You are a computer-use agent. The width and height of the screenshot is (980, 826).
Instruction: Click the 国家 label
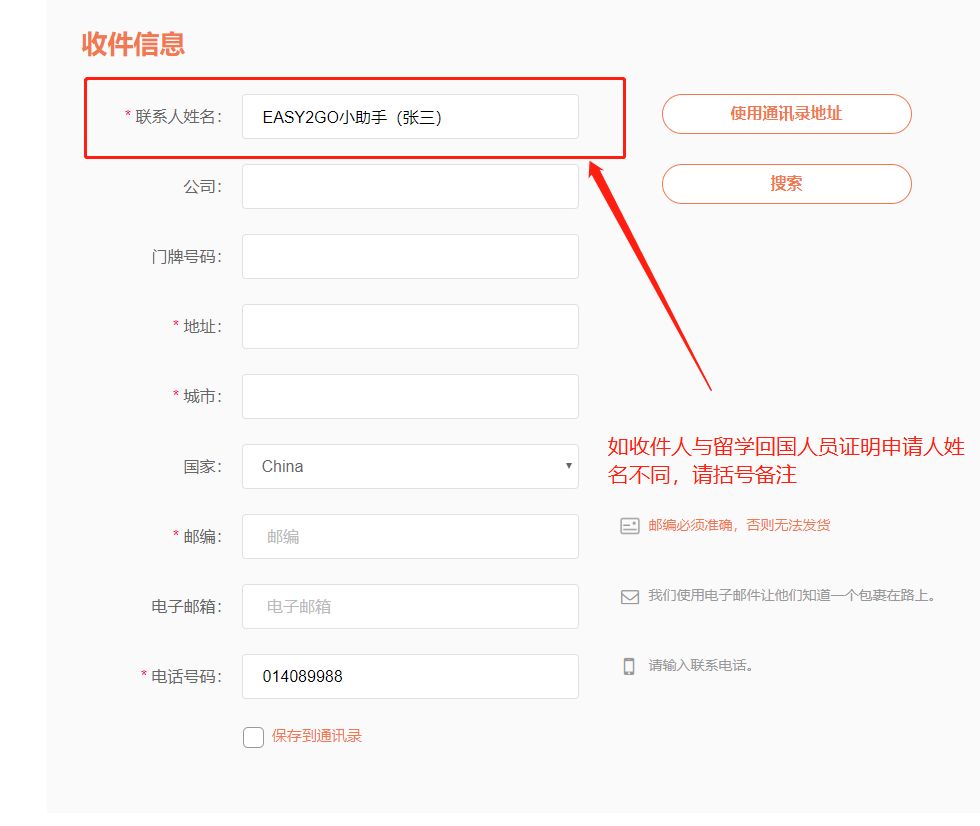point(202,467)
